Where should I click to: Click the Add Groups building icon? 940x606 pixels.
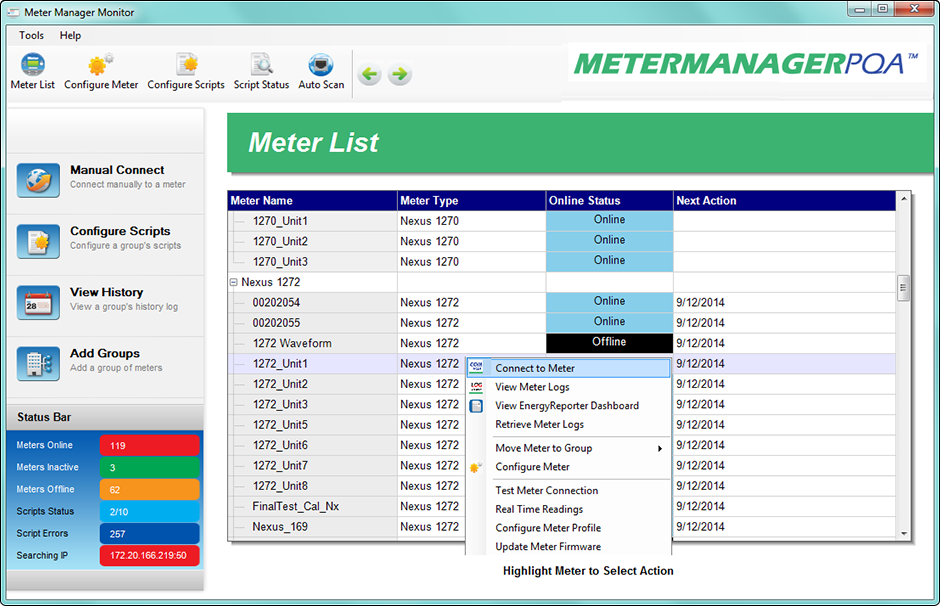tap(38, 363)
